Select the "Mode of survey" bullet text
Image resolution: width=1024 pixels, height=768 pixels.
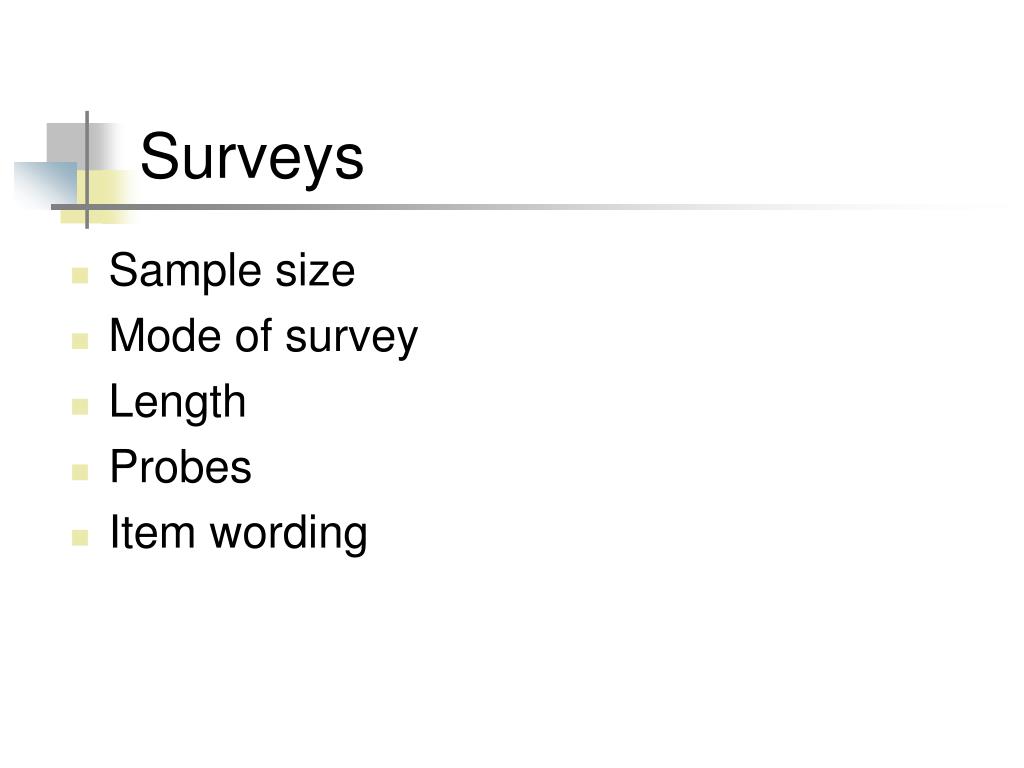coord(263,336)
